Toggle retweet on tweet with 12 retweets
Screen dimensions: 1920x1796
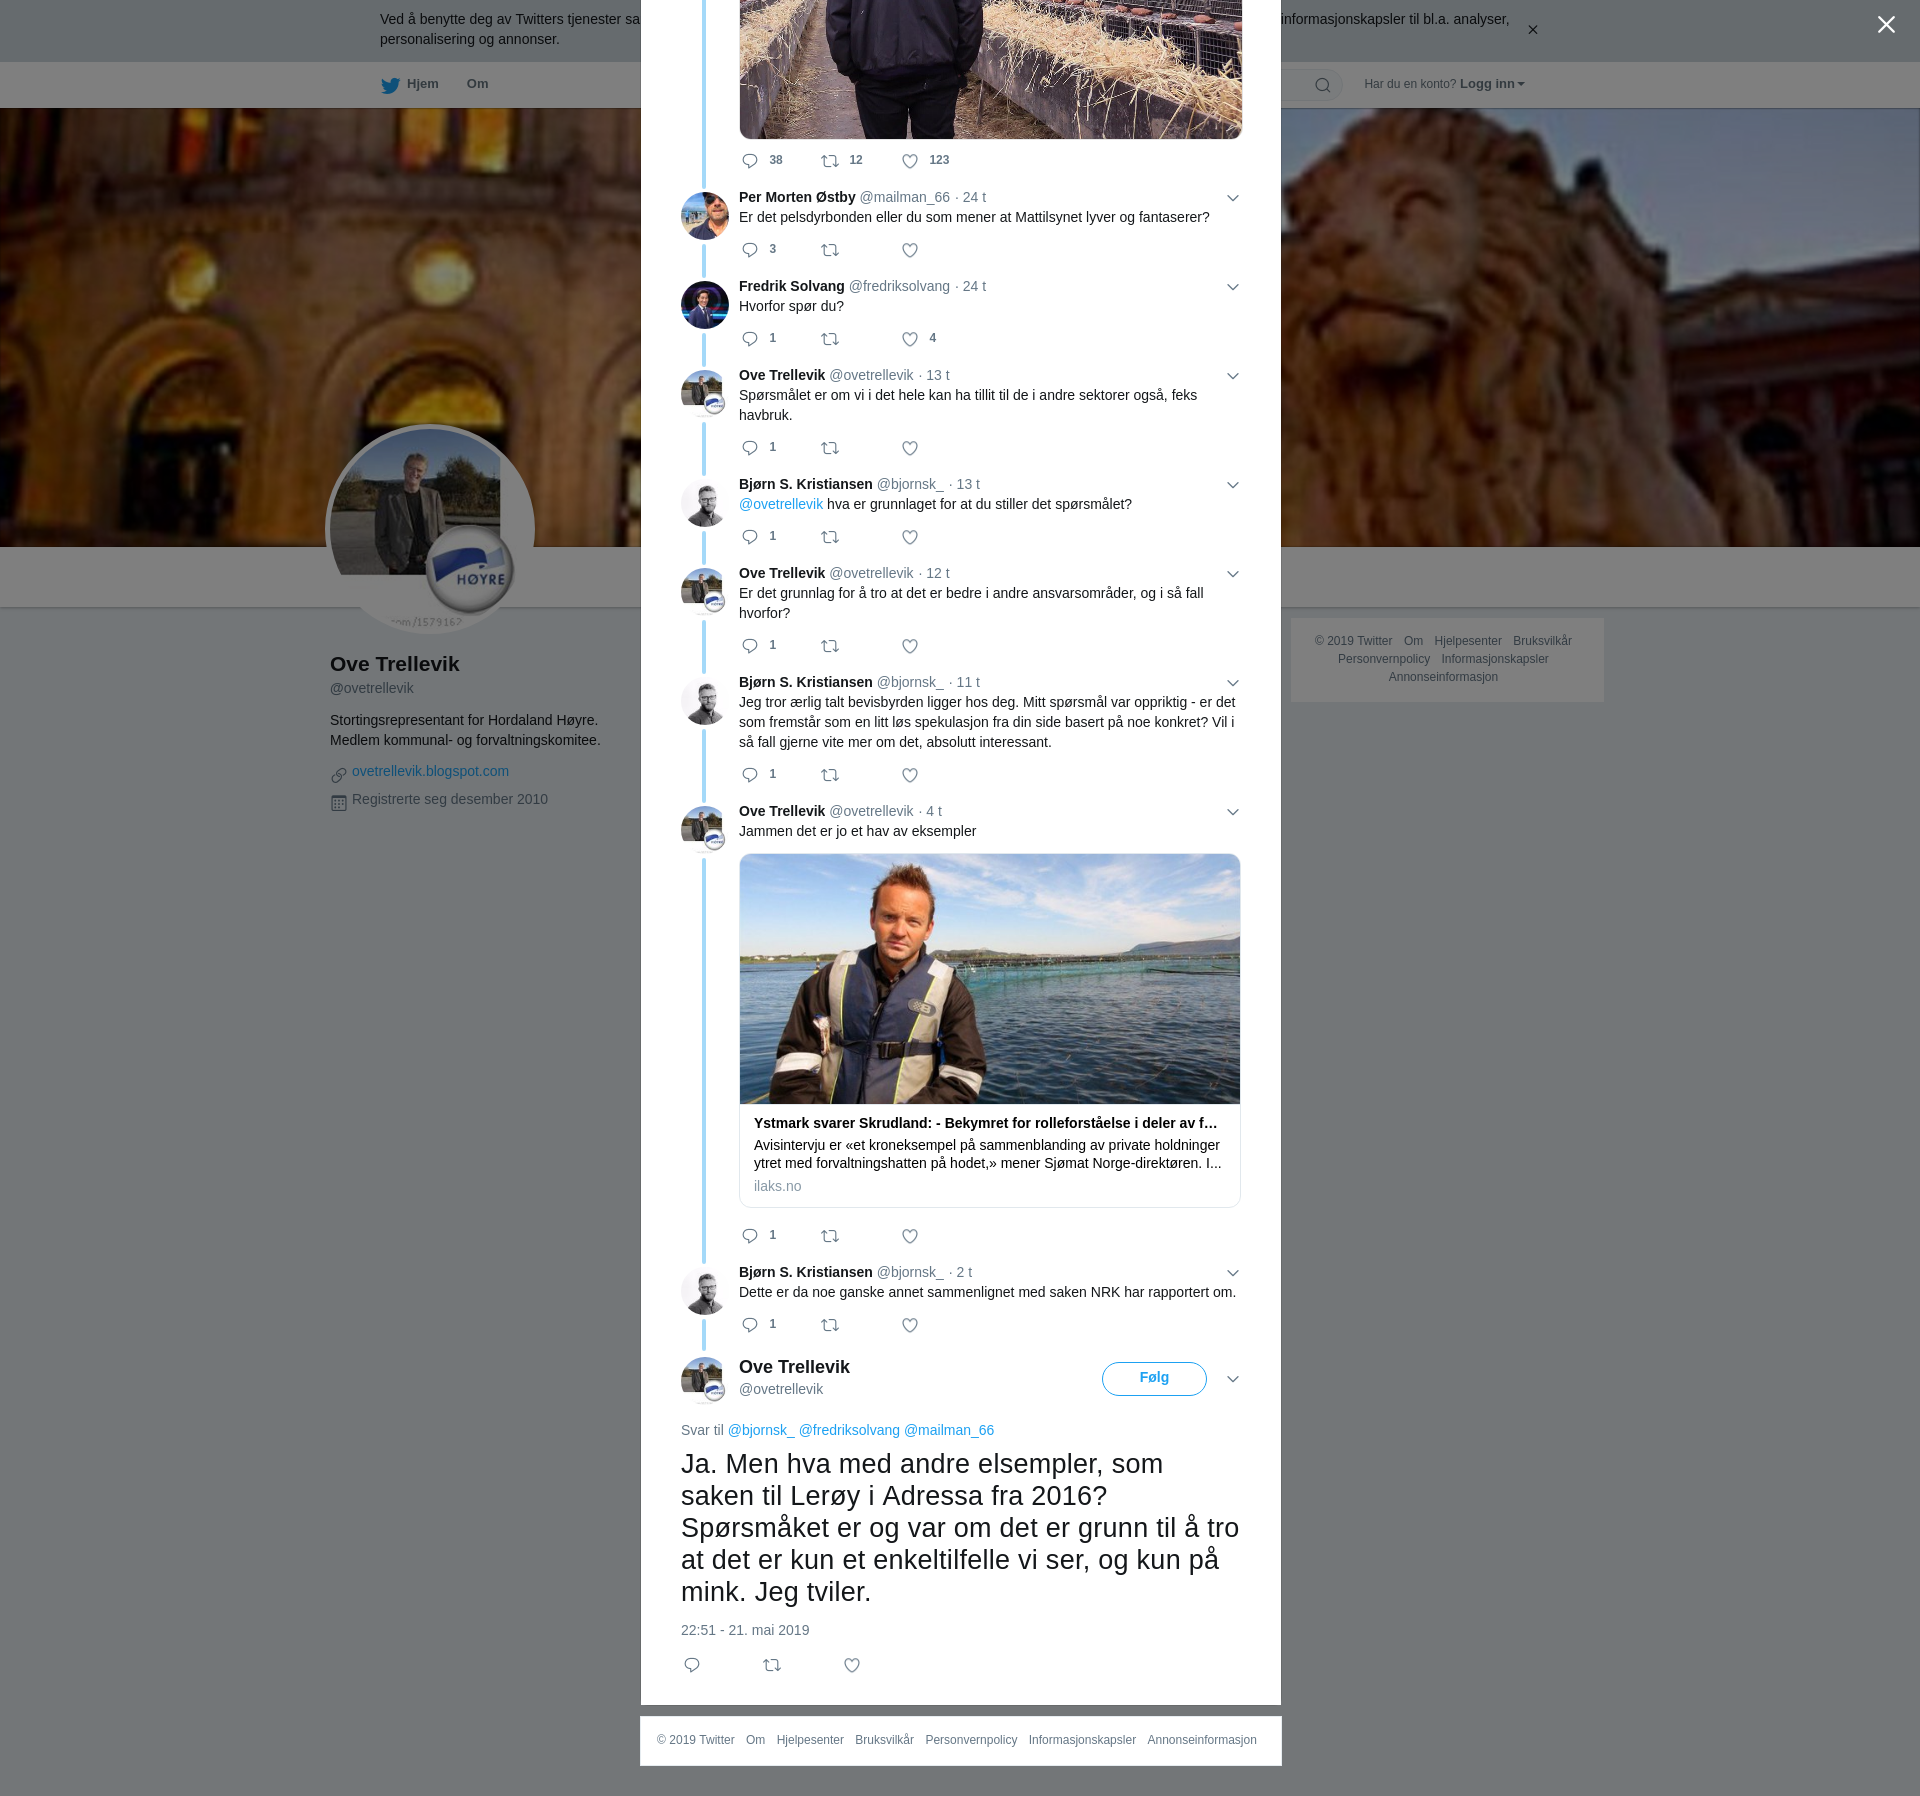tap(829, 161)
